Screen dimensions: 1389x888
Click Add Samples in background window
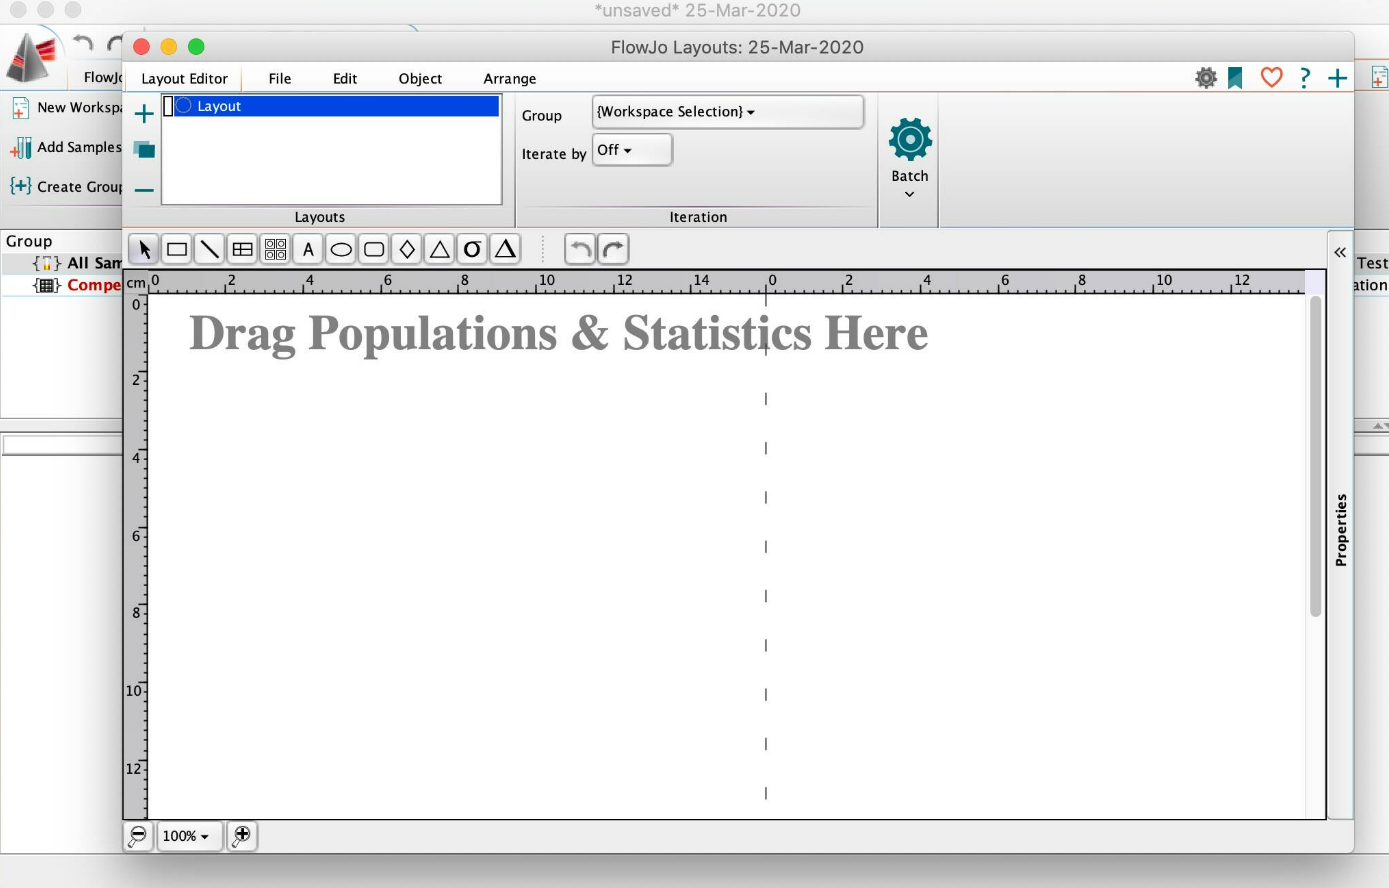[66, 148]
